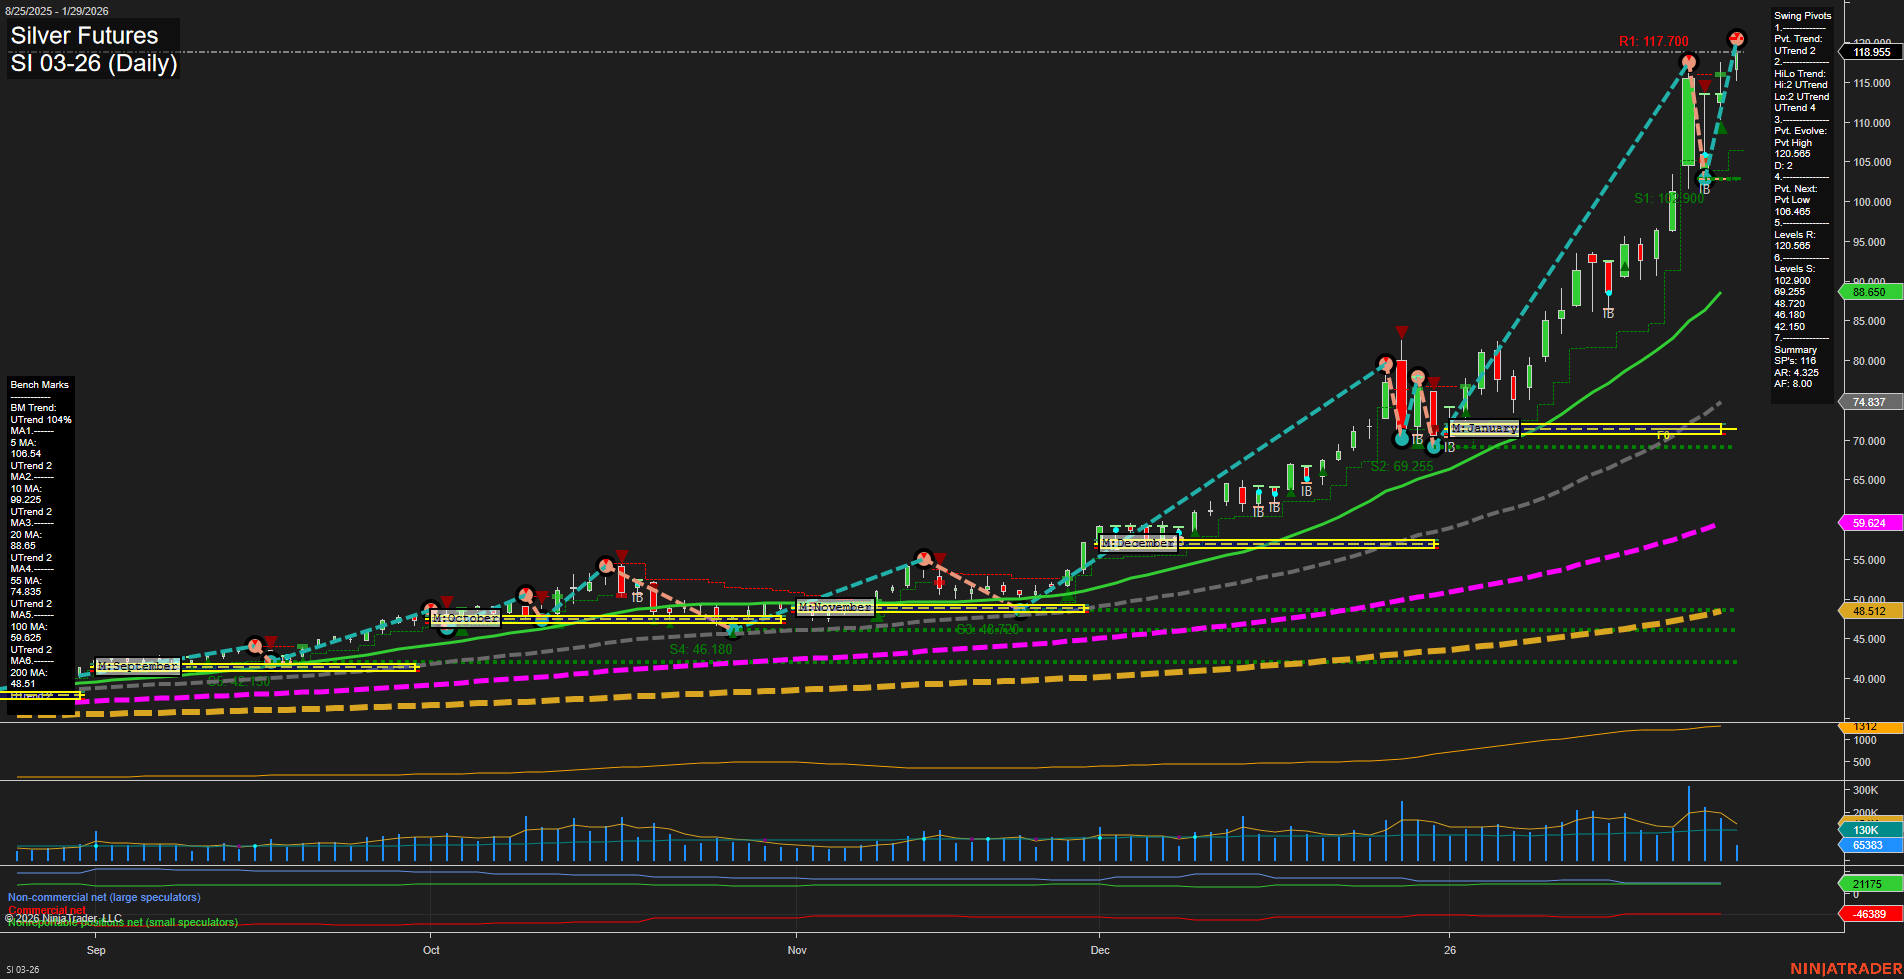Click the magenta 59.624 moving-average price marker
Screen dimensions: 1904x979
click(1868, 523)
